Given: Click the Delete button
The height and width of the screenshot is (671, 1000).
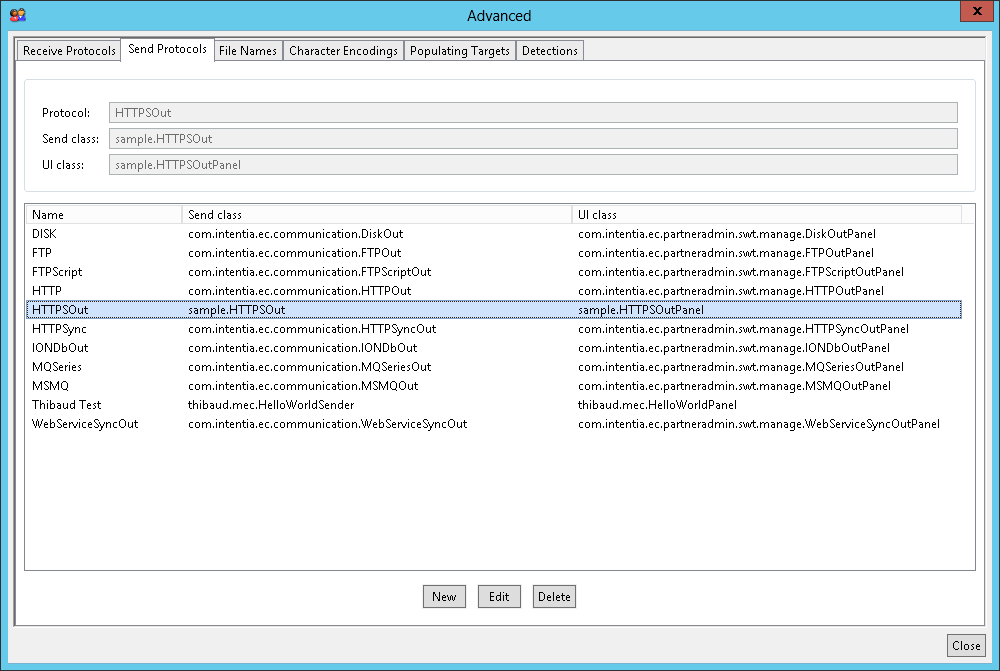Looking at the screenshot, I should coord(554,597).
